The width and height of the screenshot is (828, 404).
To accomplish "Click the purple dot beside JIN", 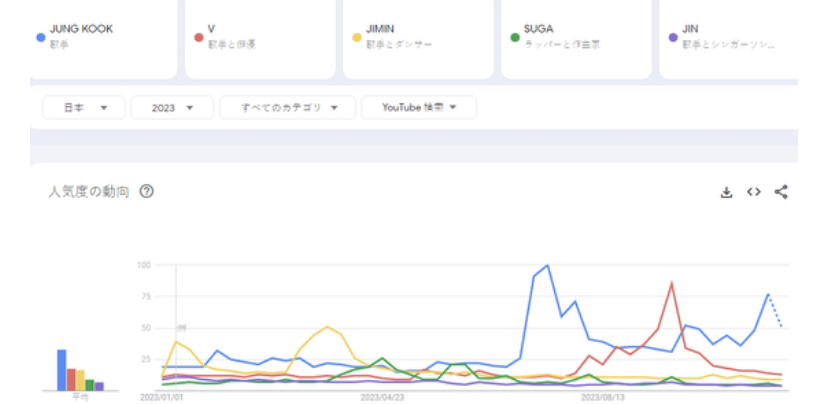I will point(672,37).
